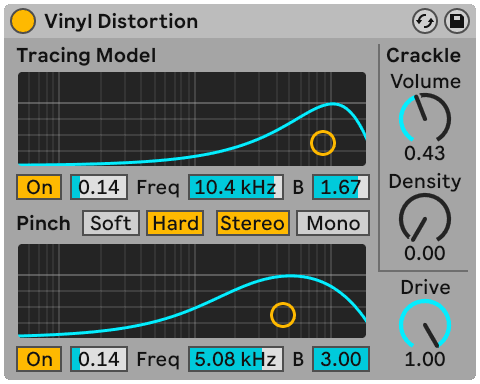Click the Pinch B field 3.00
Viewport: 480px width, 384px height.
[341, 359]
